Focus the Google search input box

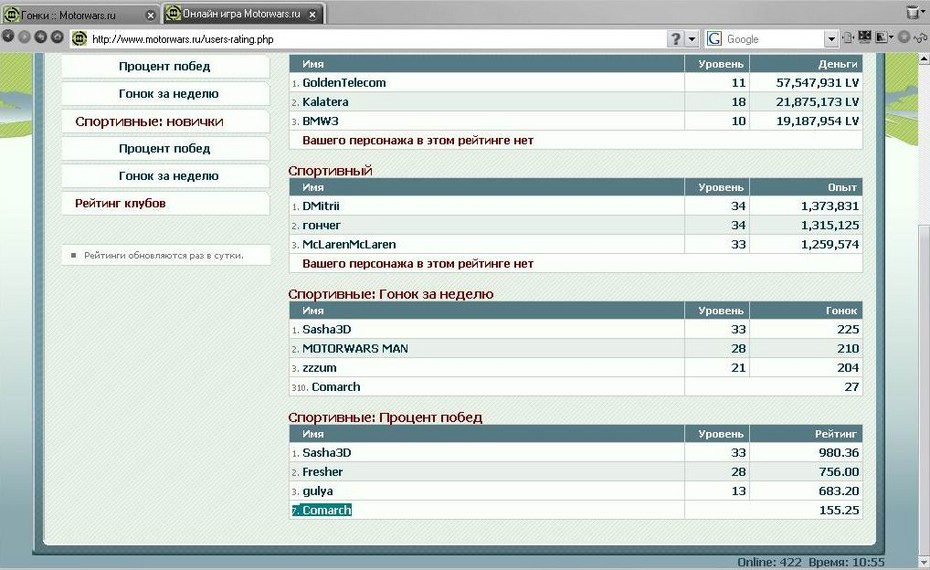773,39
